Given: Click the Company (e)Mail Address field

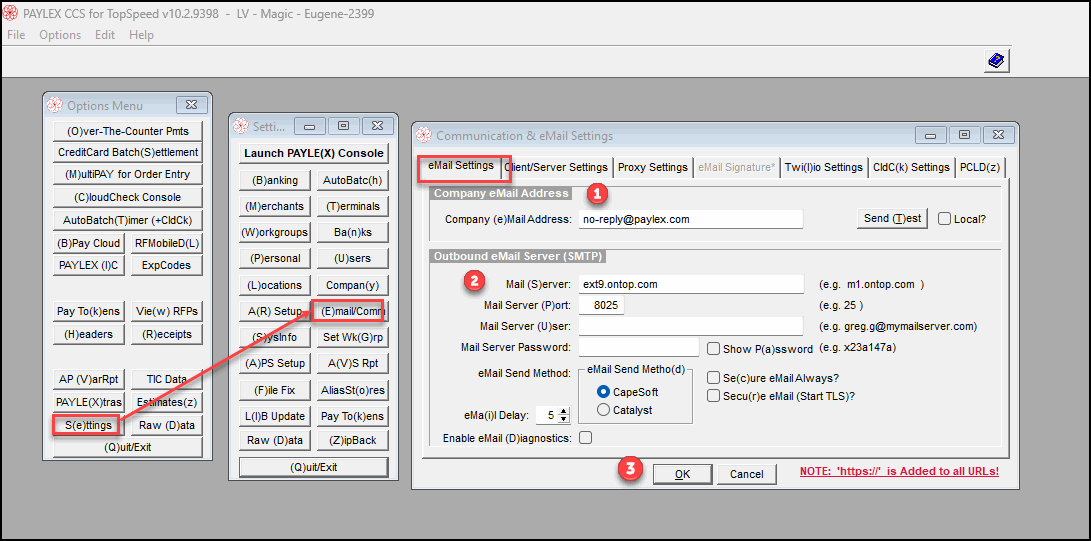Looking at the screenshot, I should pyautogui.click(x=691, y=219).
